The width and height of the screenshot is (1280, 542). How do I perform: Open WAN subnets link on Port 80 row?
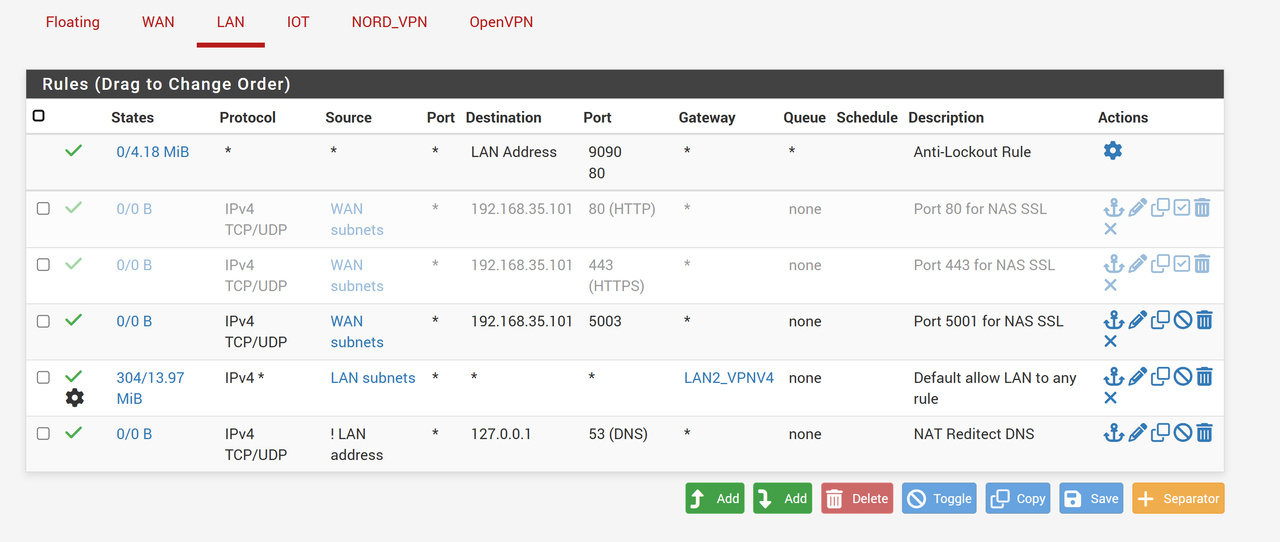click(357, 219)
